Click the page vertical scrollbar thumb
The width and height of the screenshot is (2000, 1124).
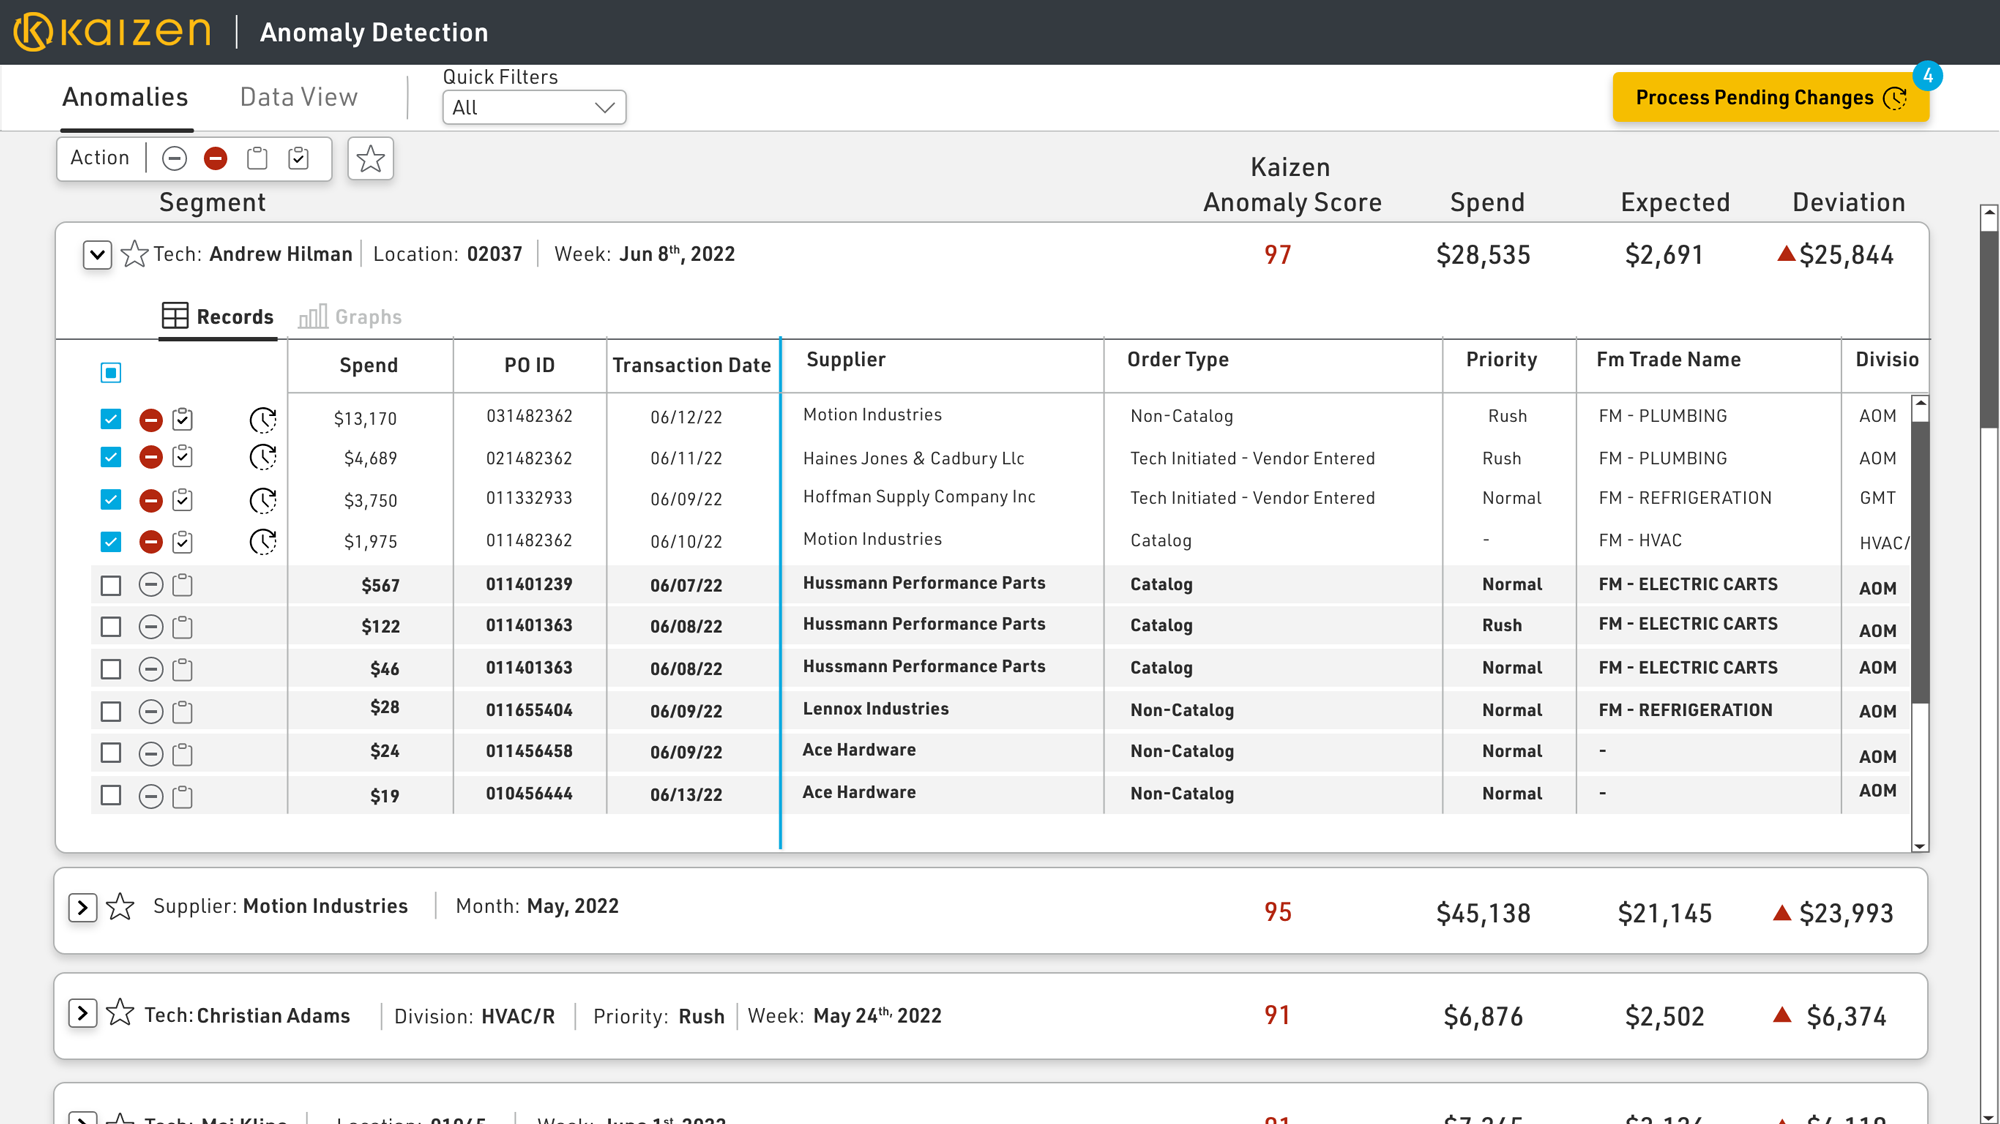pos(1989,328)
